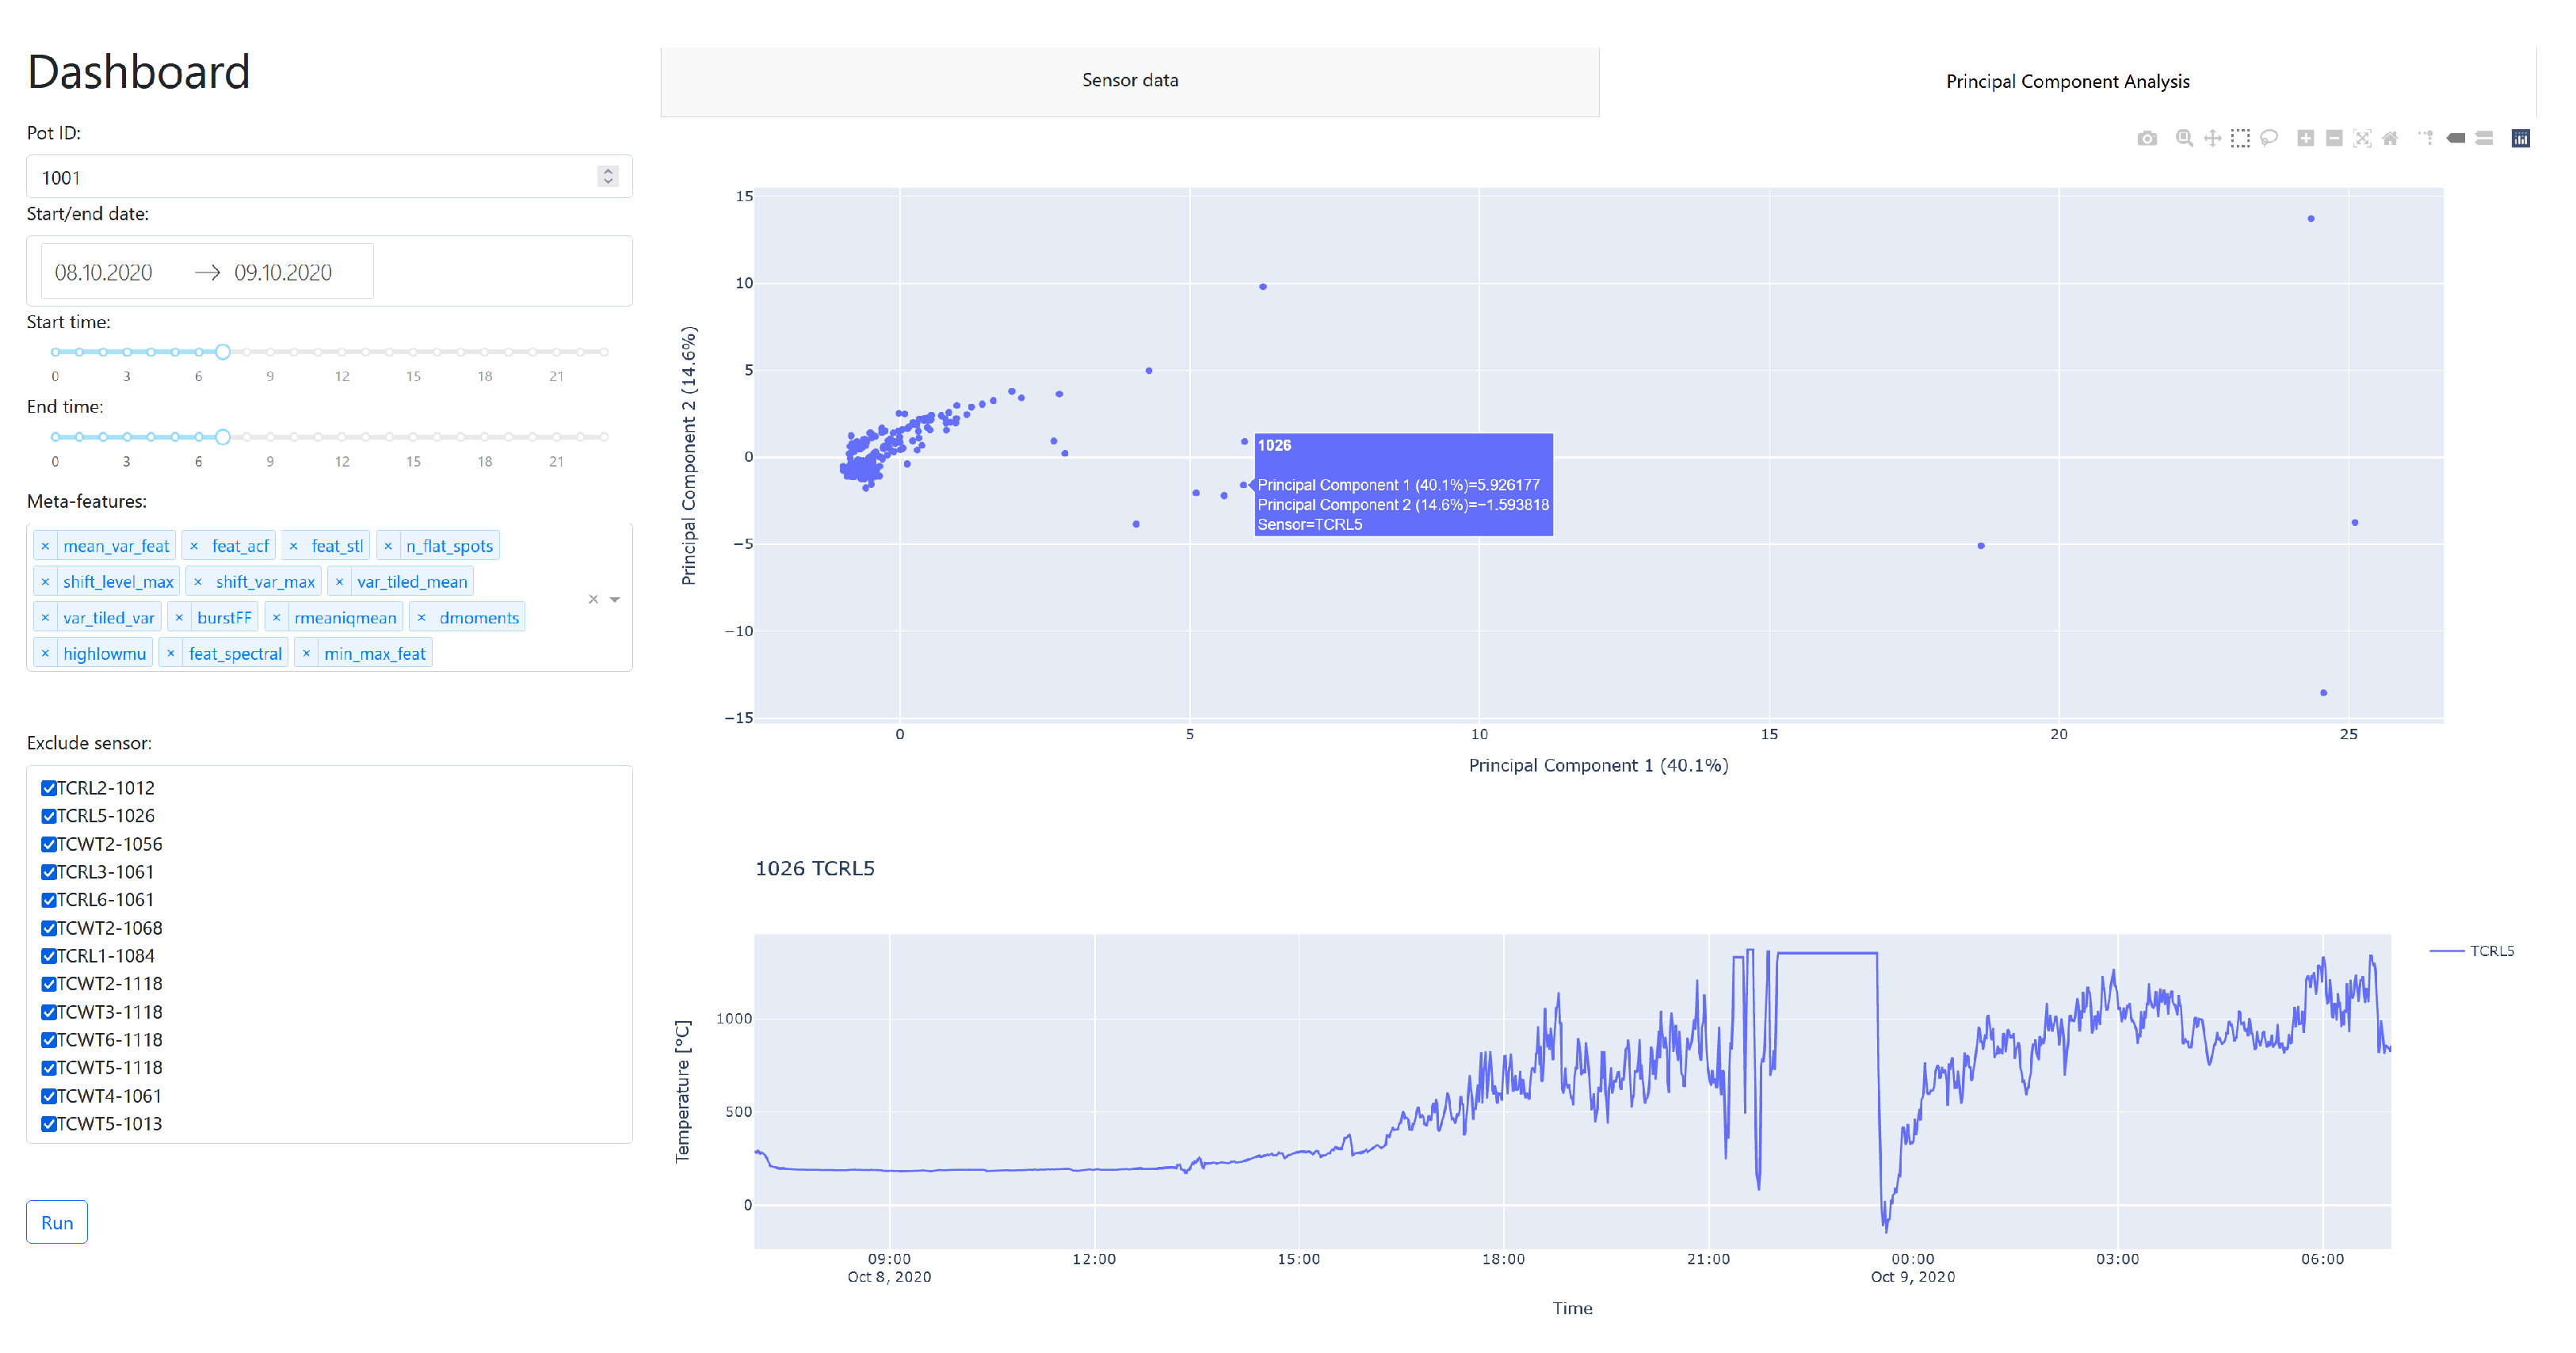Image resolution: width=2576 pixels, height=1353 pixels.
Task: Toggle spike lines in the modebar
Action: (2427, 138)
